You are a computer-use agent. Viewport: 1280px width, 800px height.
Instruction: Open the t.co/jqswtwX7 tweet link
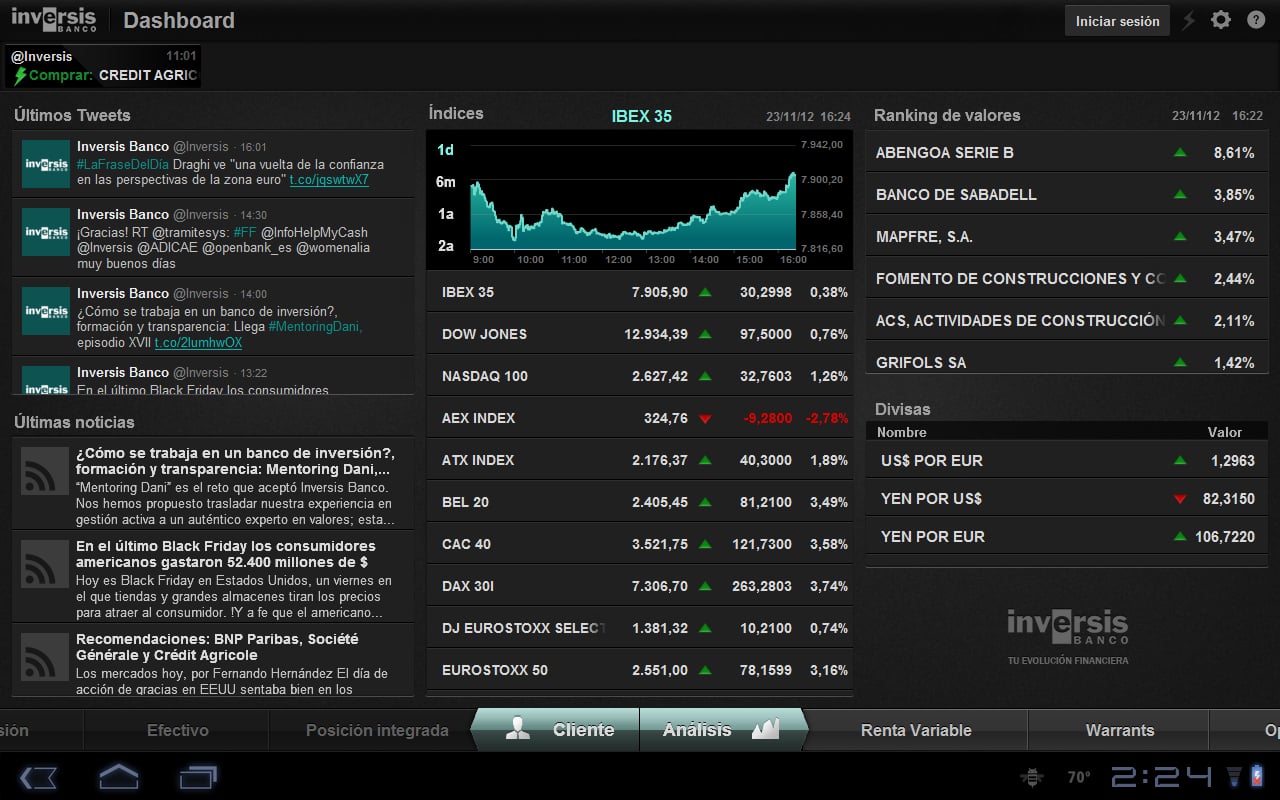[x=329, y=180]
